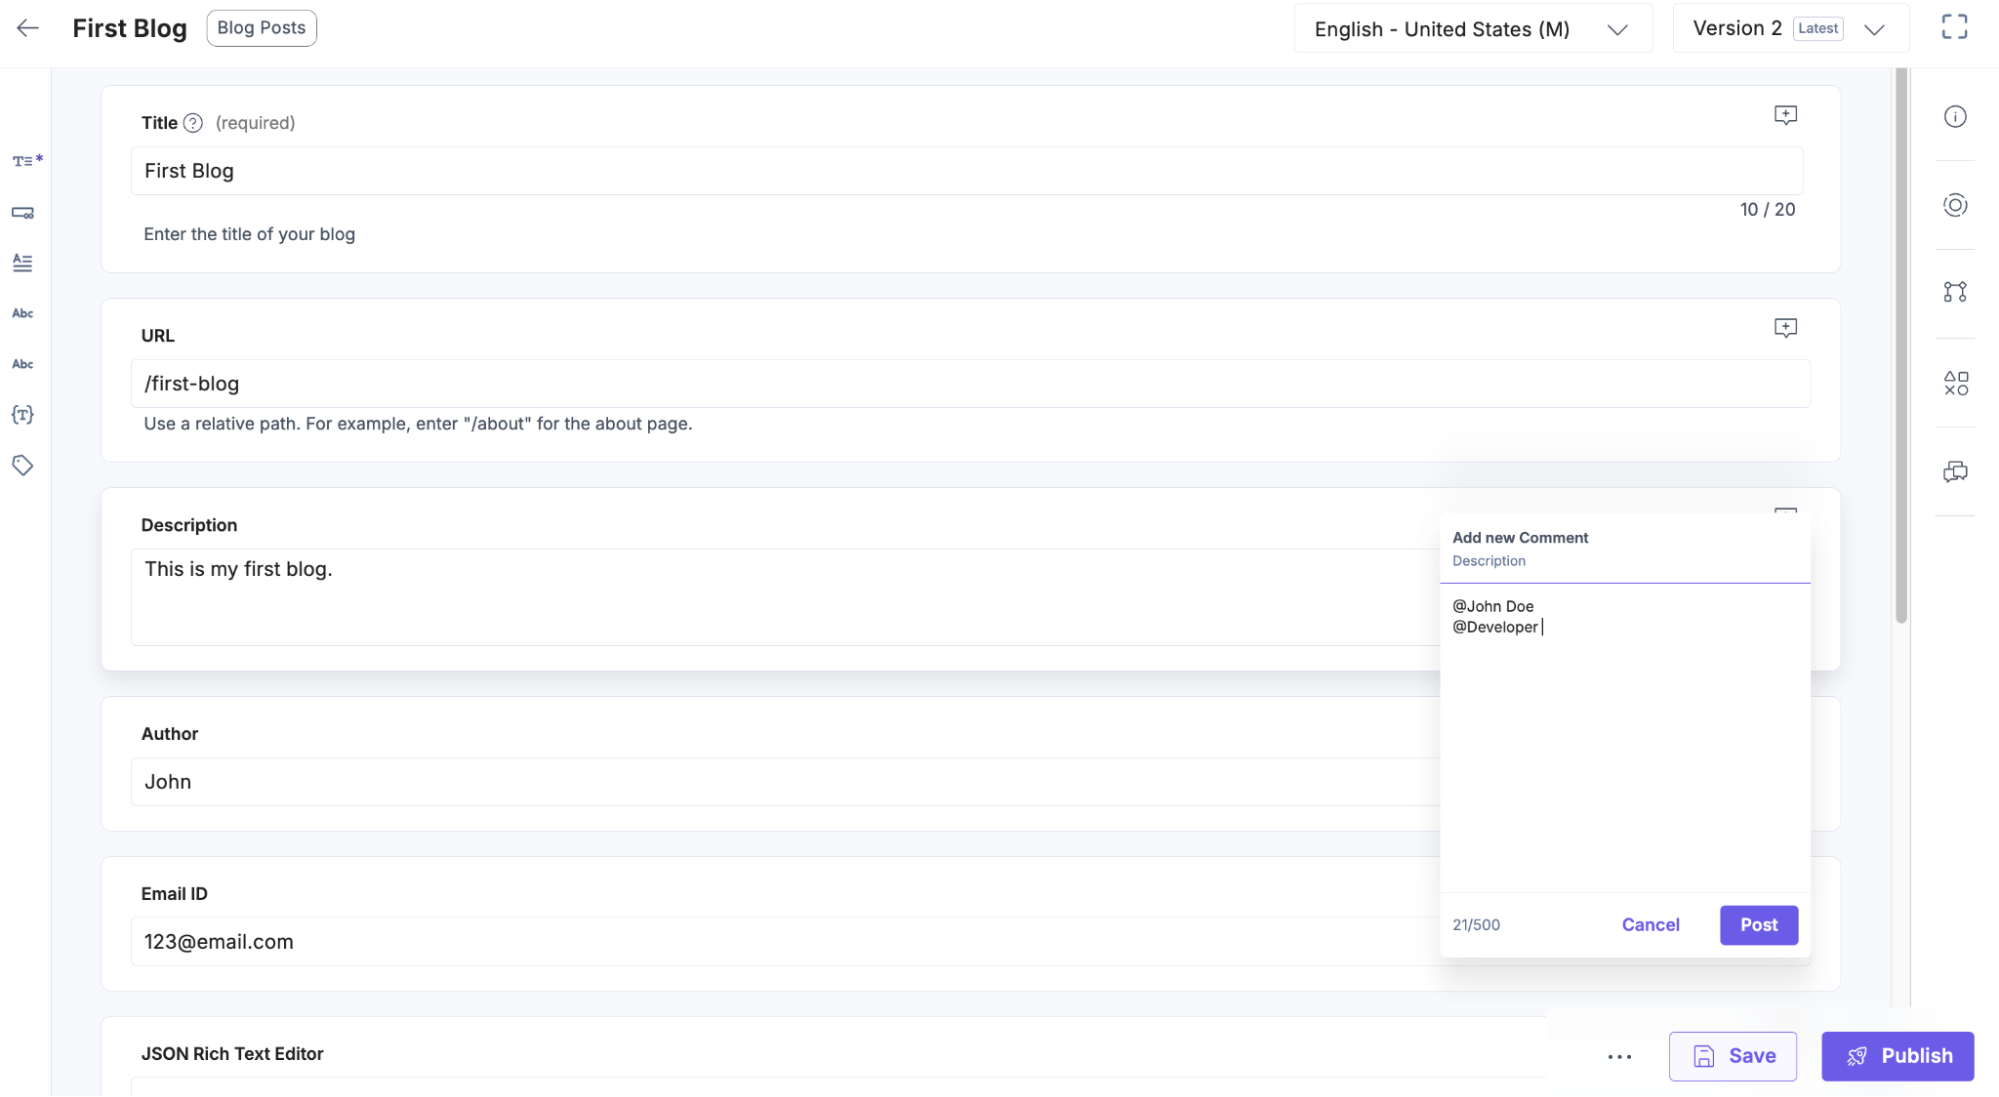
Task: Click the comment/annotation icon on Title field
Action: (1787, 116)
